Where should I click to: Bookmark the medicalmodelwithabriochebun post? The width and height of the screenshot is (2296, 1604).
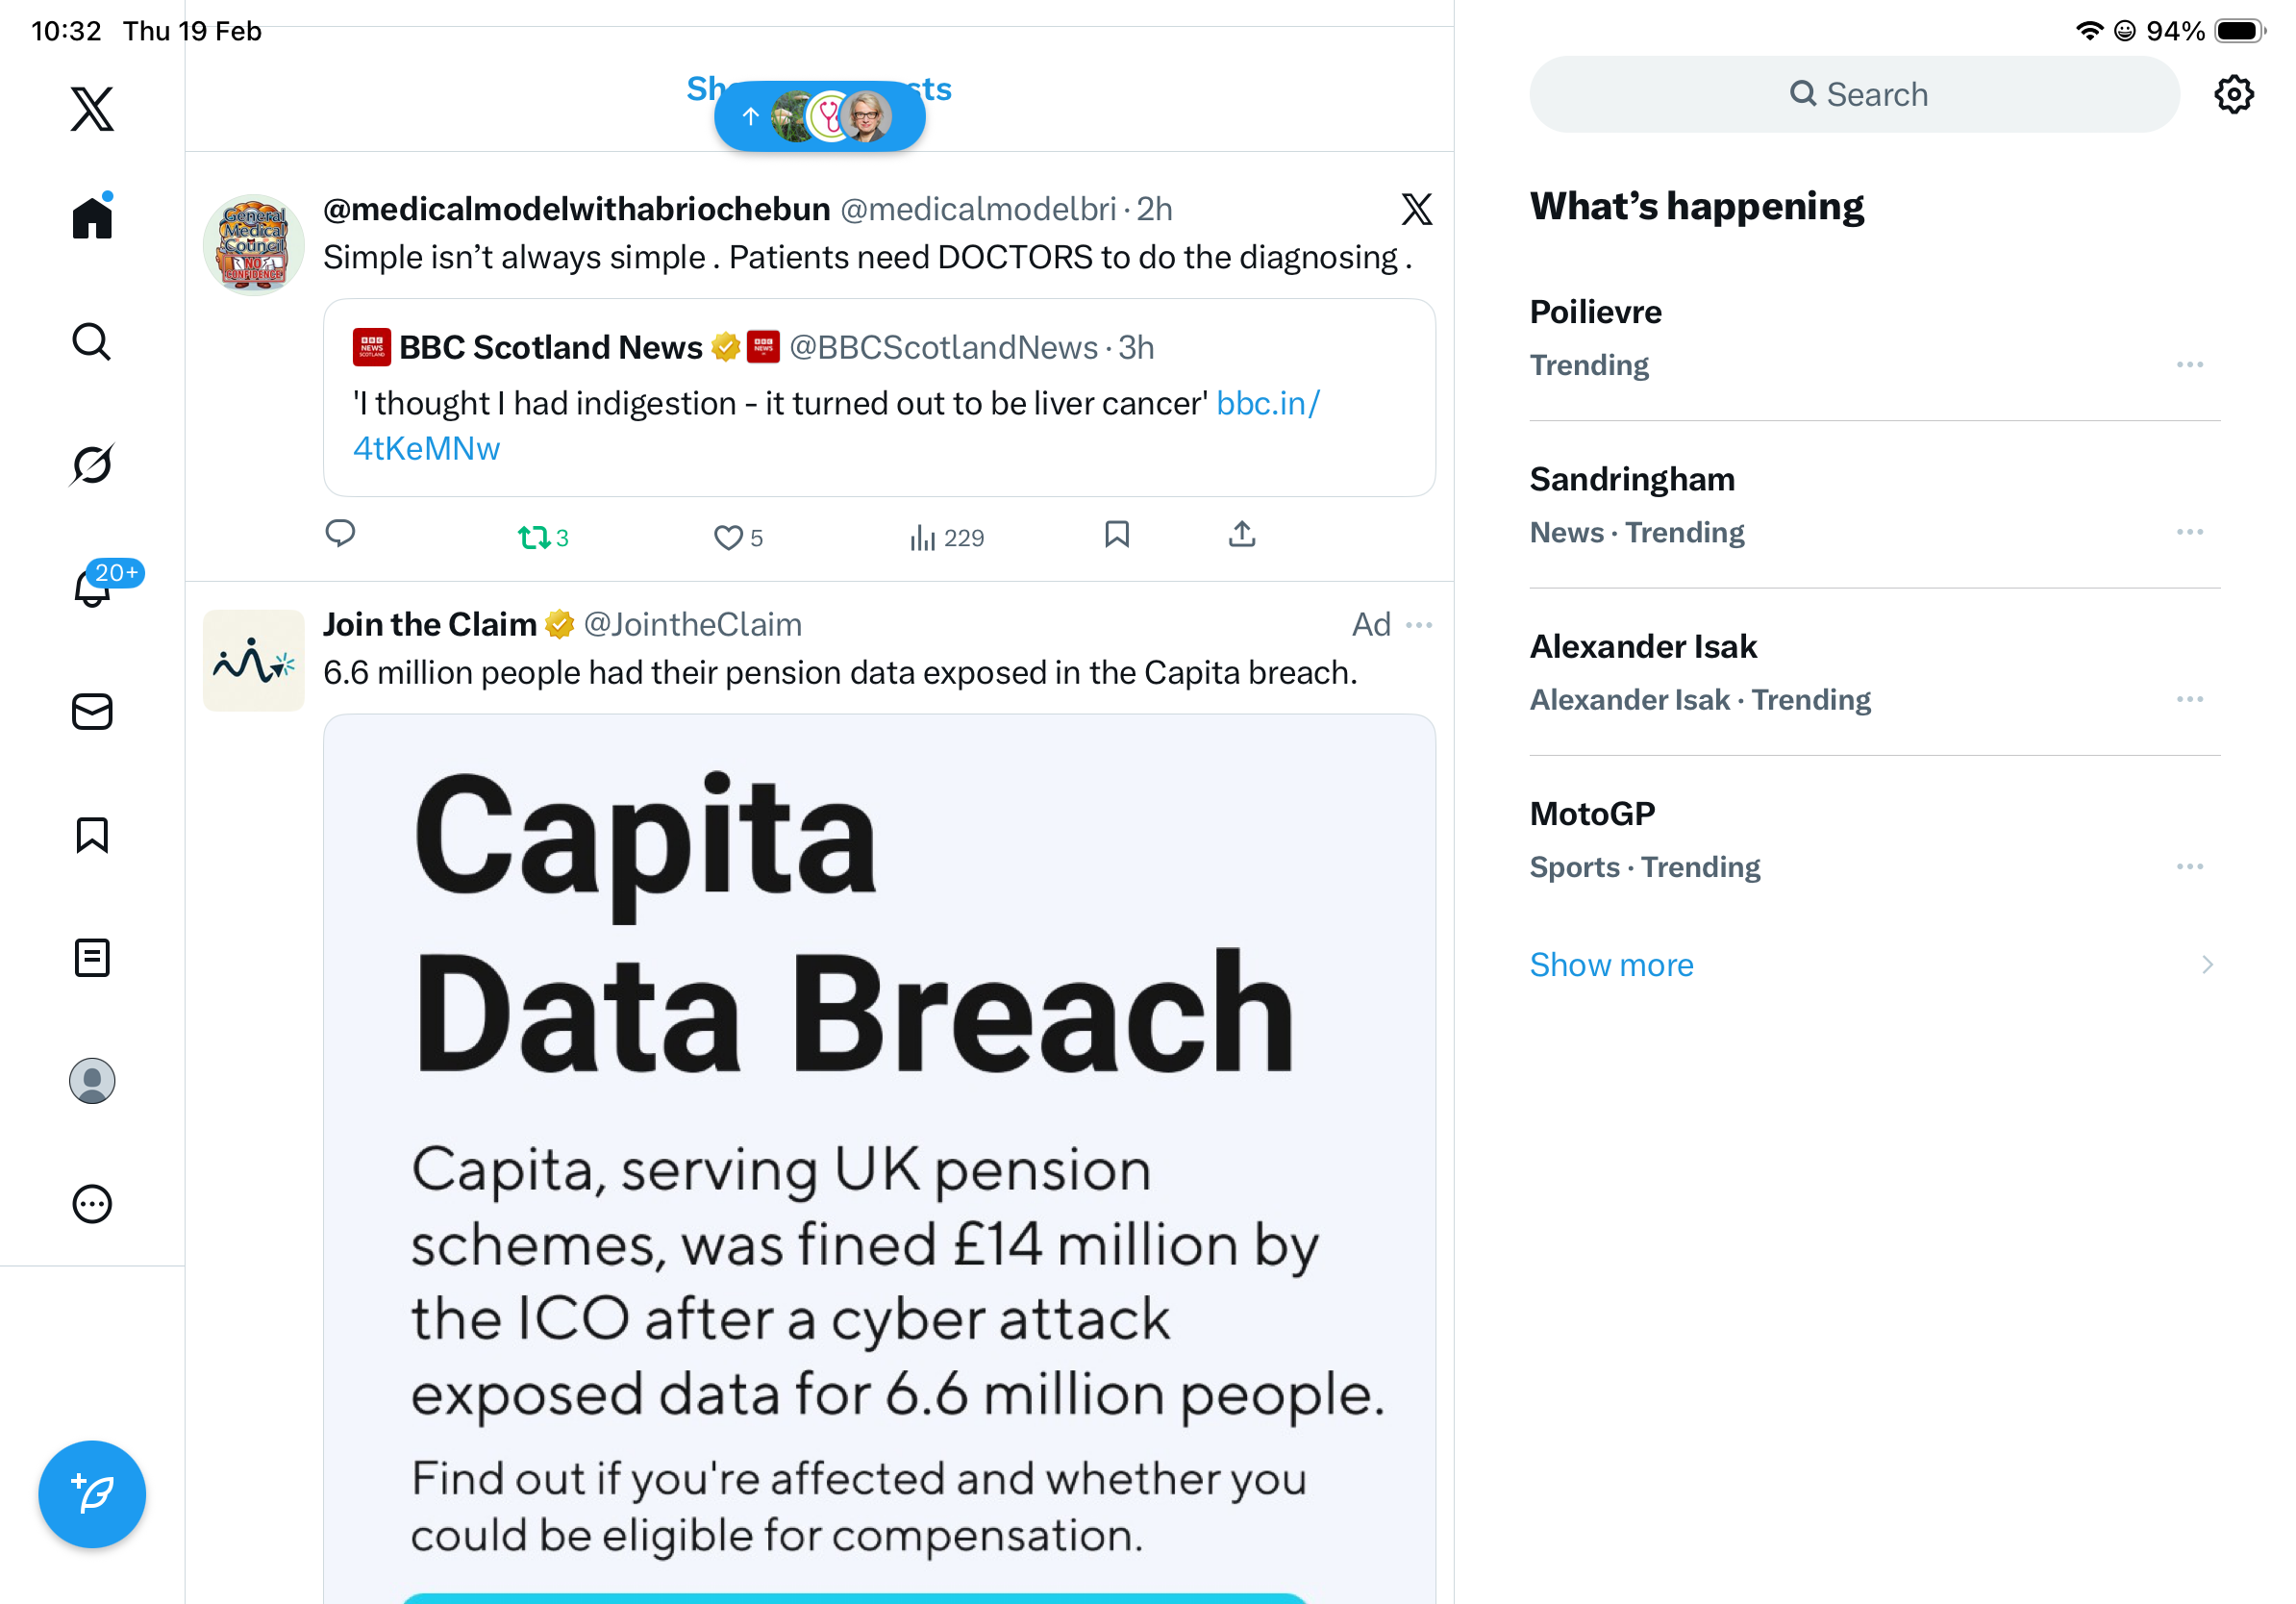1116,535
